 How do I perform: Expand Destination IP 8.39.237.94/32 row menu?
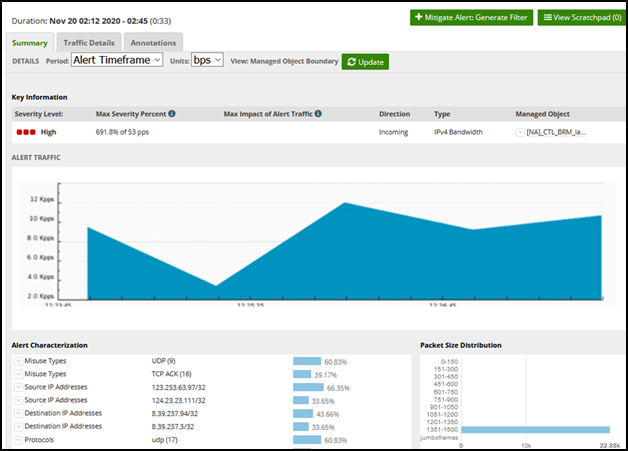(x=18, y=414)
